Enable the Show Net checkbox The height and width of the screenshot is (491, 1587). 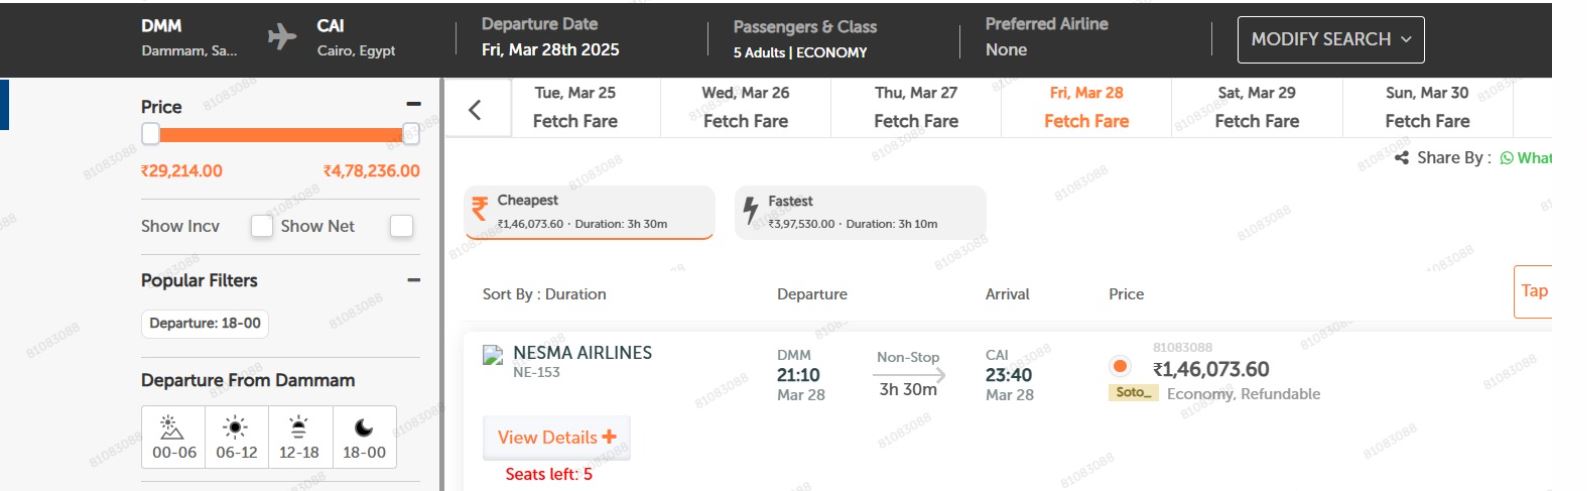(x=401, y=226)
